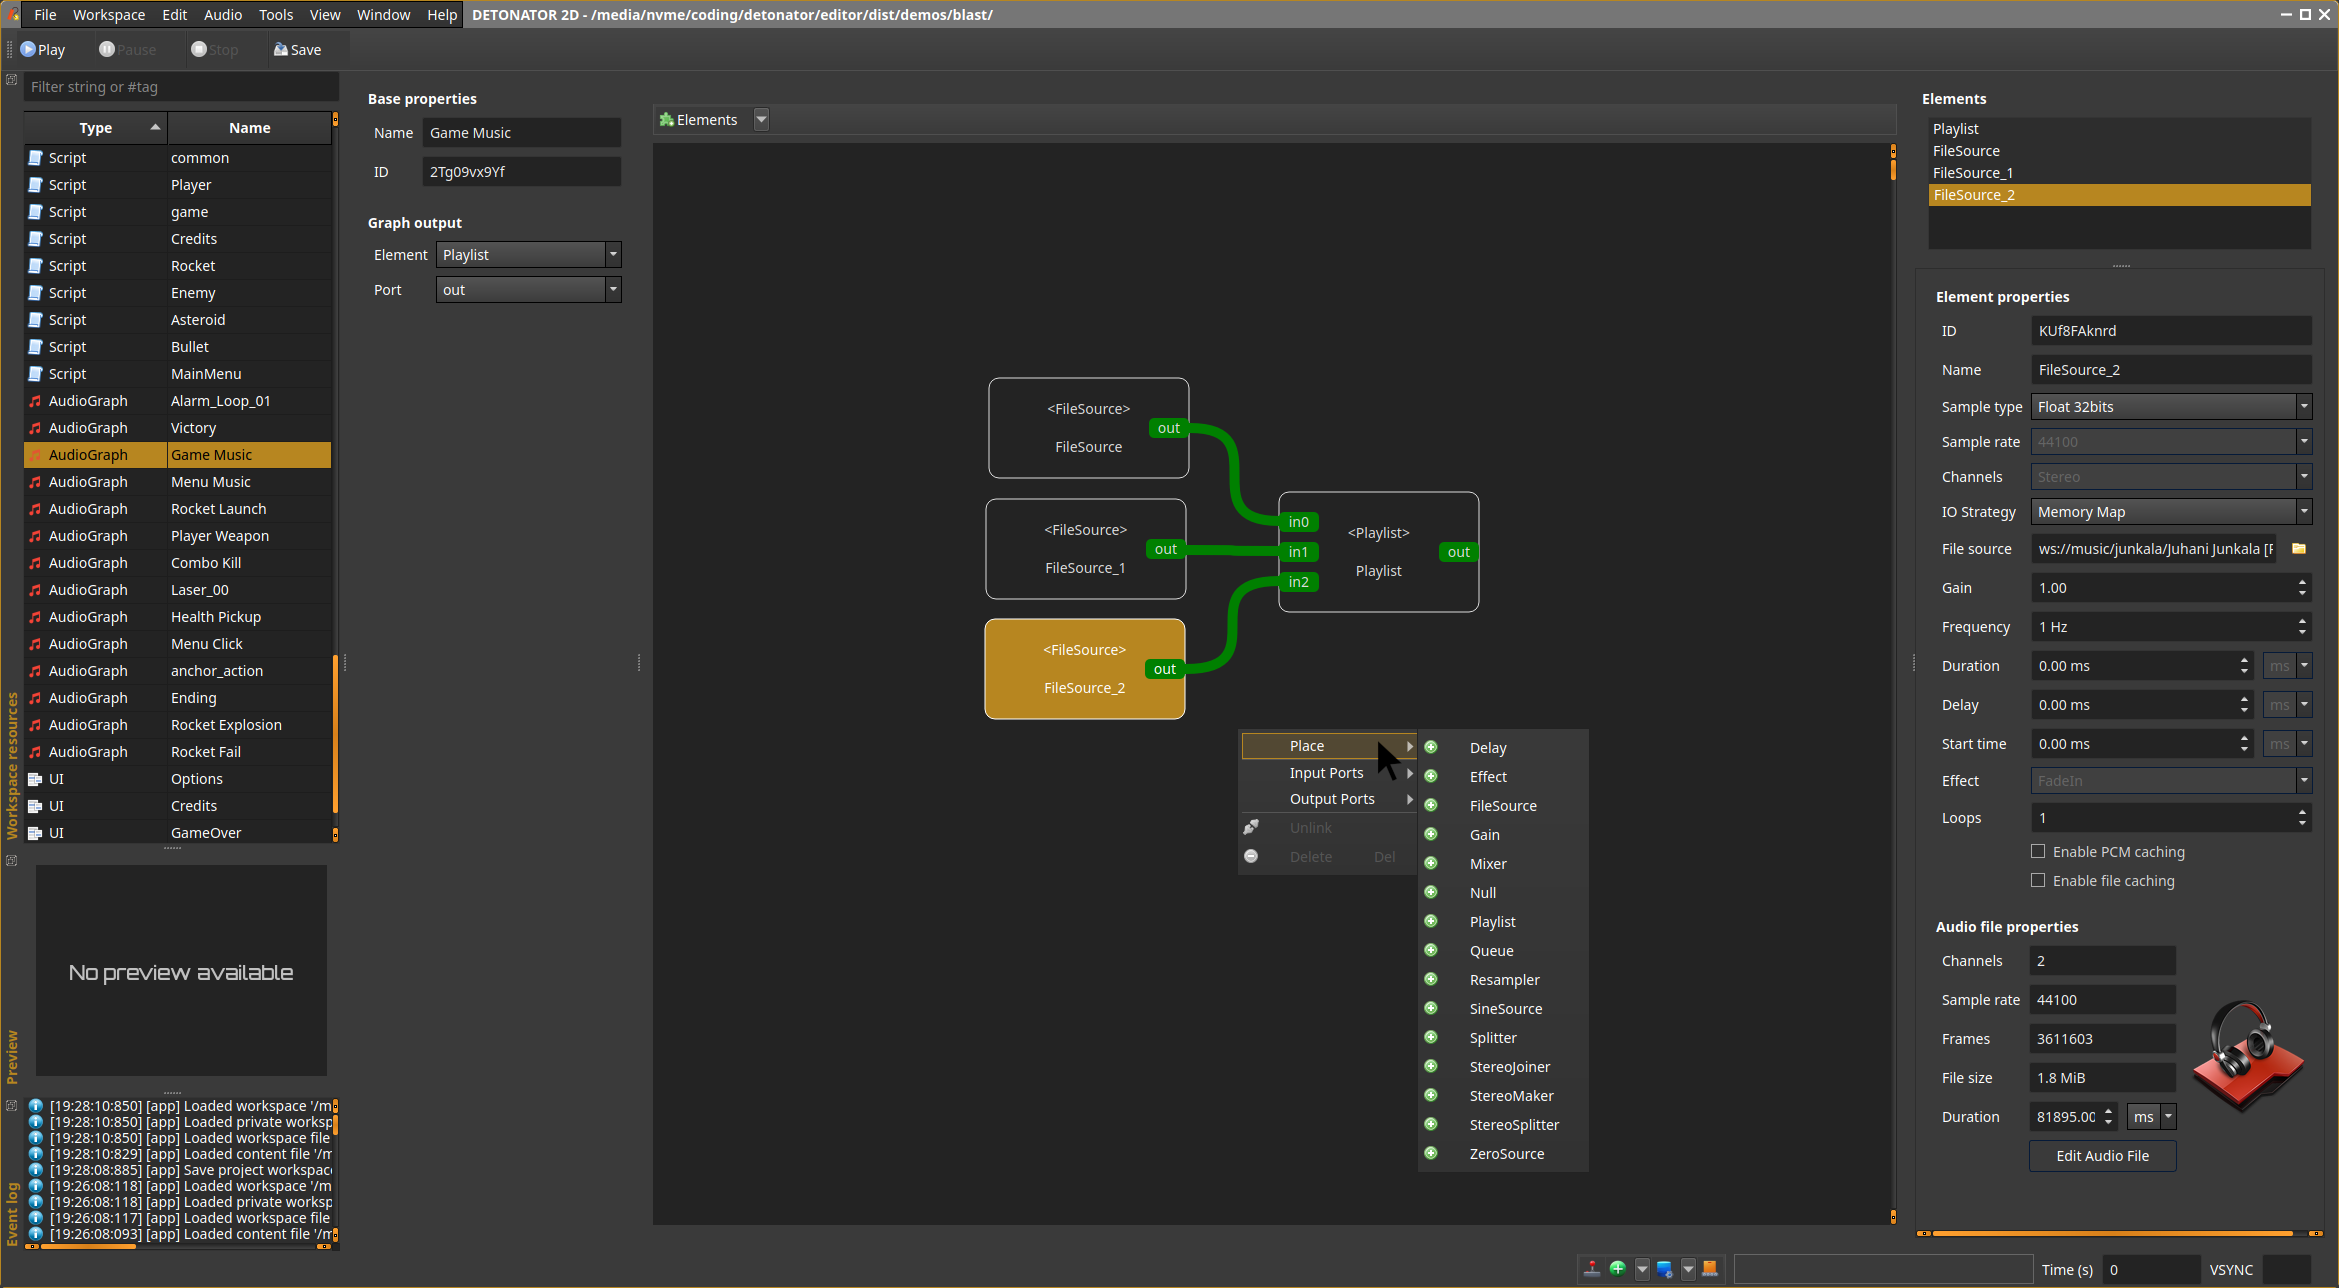Enable PCM caching checkbox
Viewport: 2339px width, 1288px height.
[x=2038, y=852]
